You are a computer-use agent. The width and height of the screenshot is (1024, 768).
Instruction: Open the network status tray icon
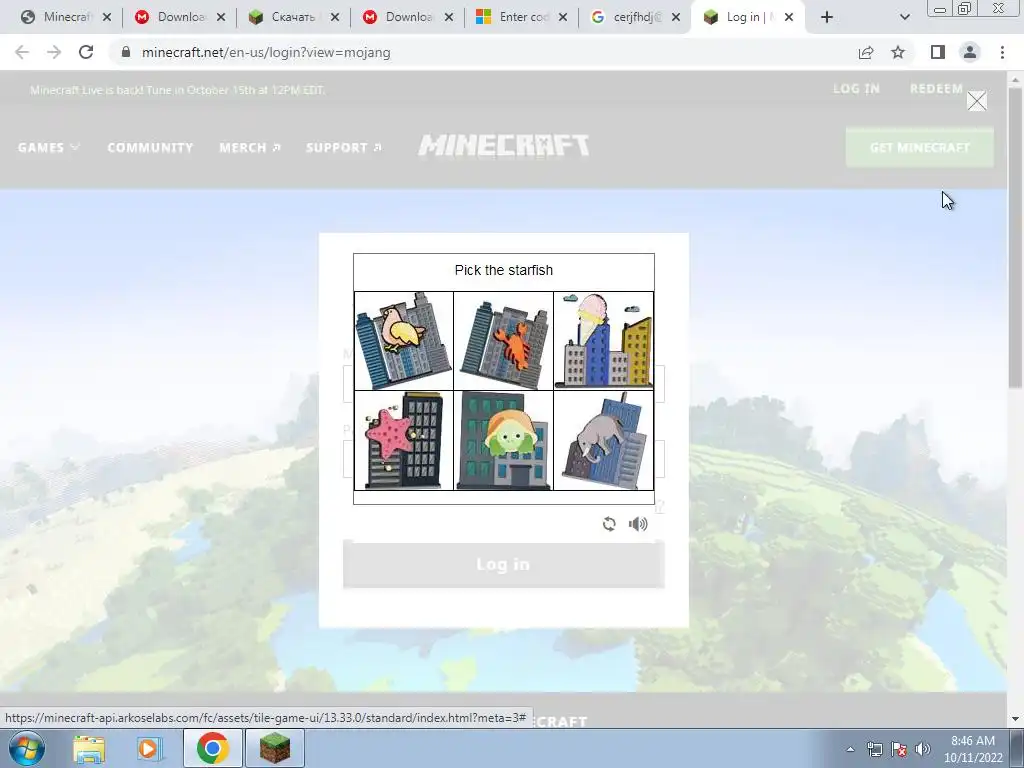point(874,749)
